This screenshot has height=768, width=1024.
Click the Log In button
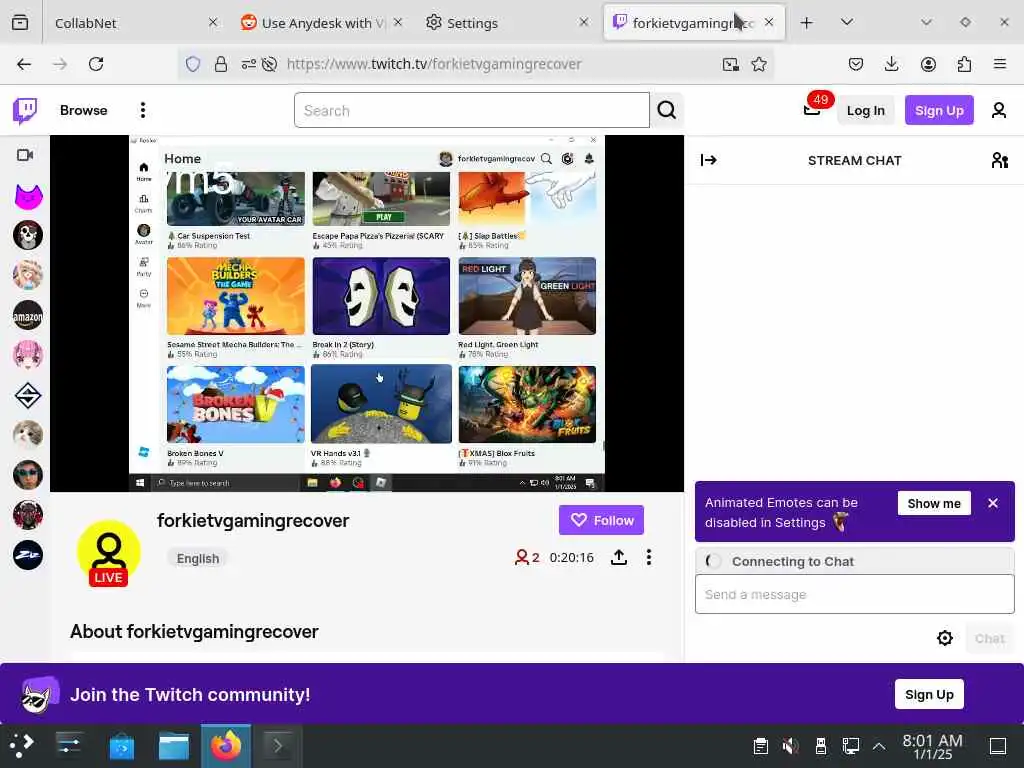pyautogui.click(x=865, y=110)
